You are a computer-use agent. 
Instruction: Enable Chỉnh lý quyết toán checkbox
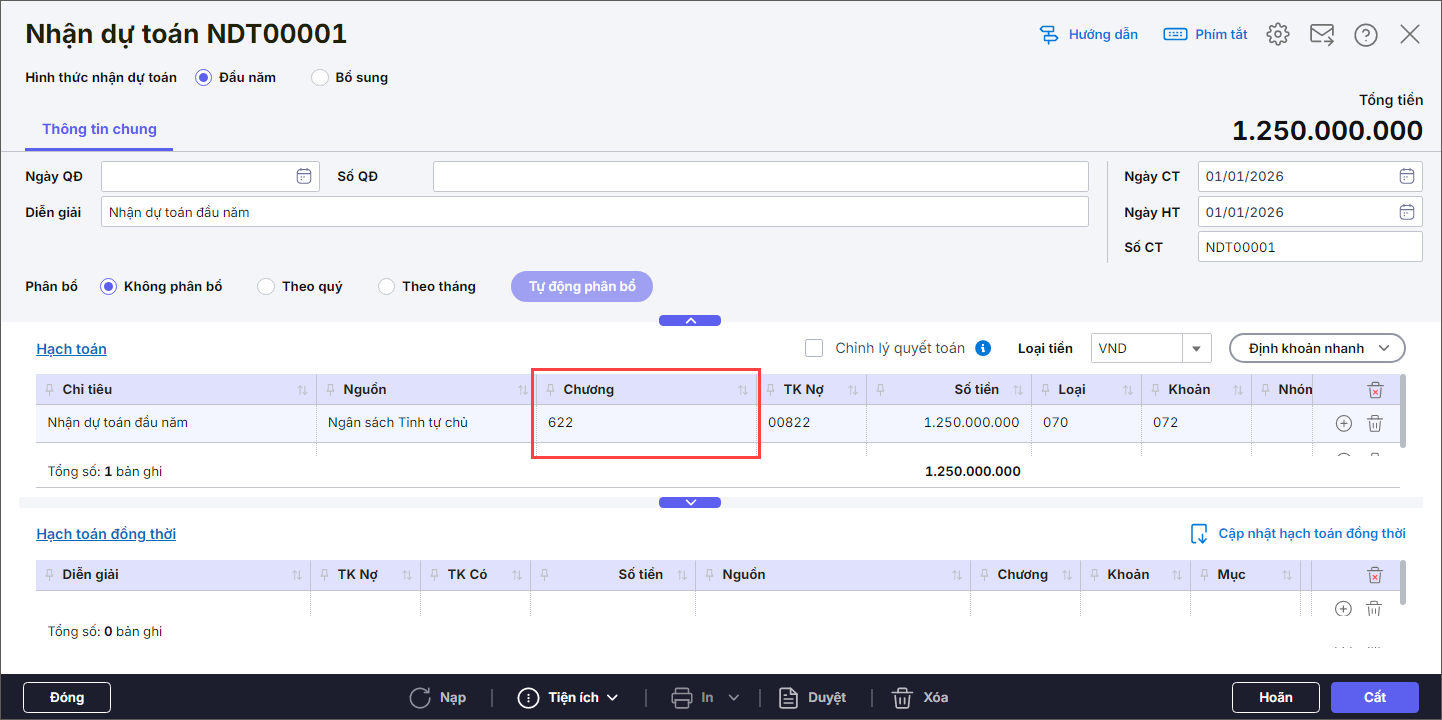[814, 348]
